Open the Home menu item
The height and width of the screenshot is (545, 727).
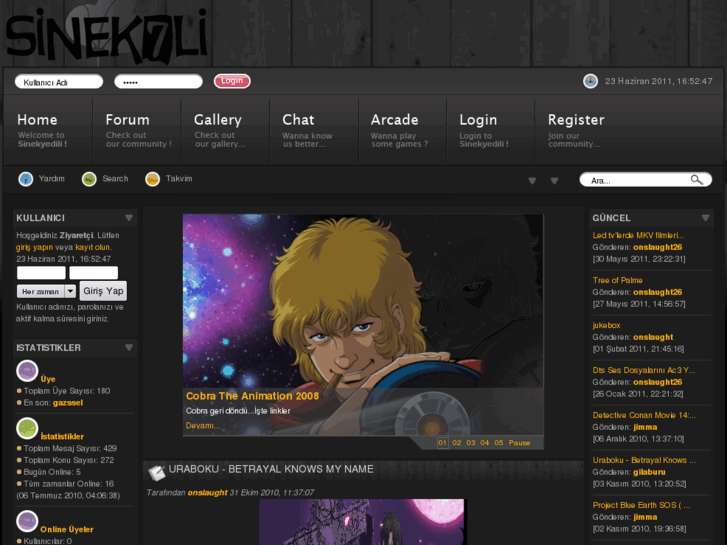(42, 131)
